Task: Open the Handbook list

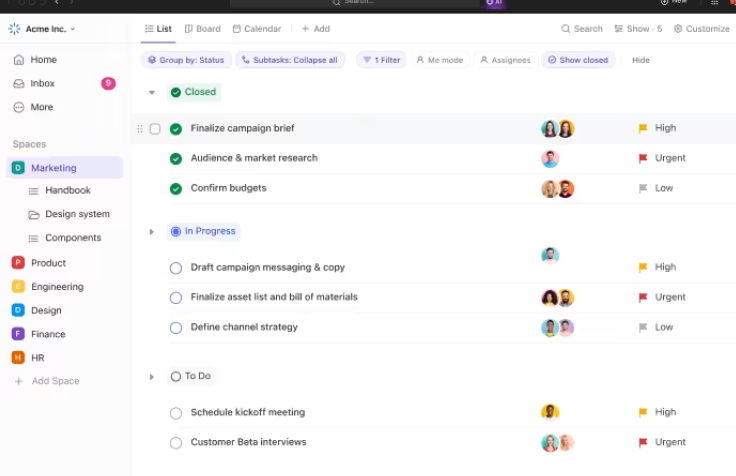Action: click(68, 190)
